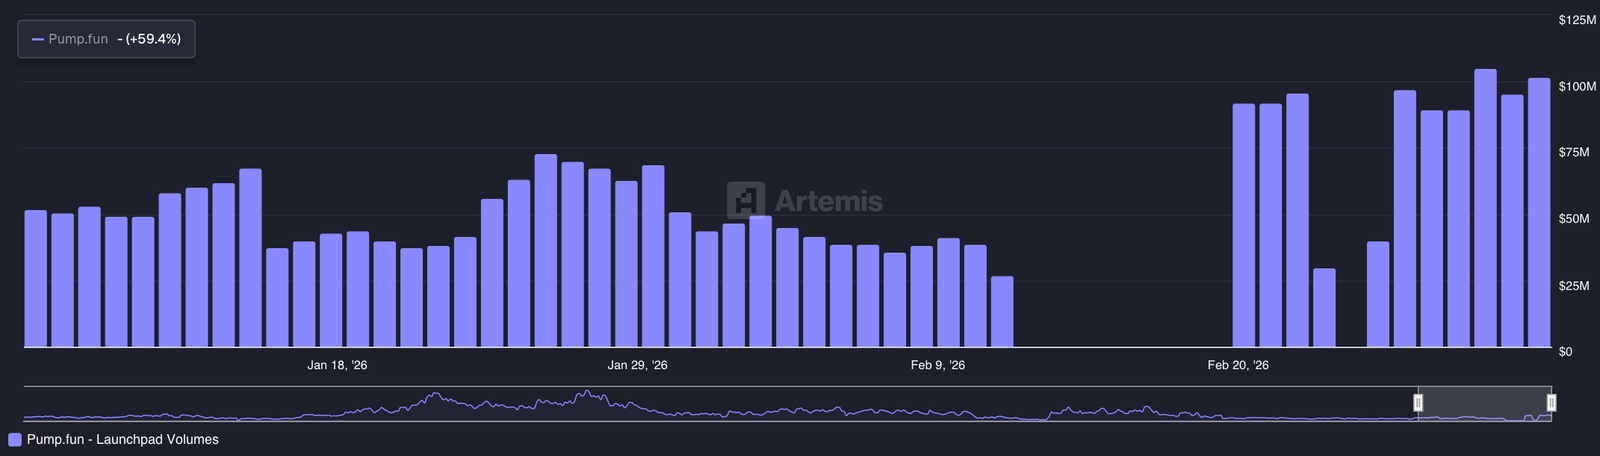1600x456 pixels.
Task: Click the Feb 20, '26 axis label
Action: [1237, 365]
